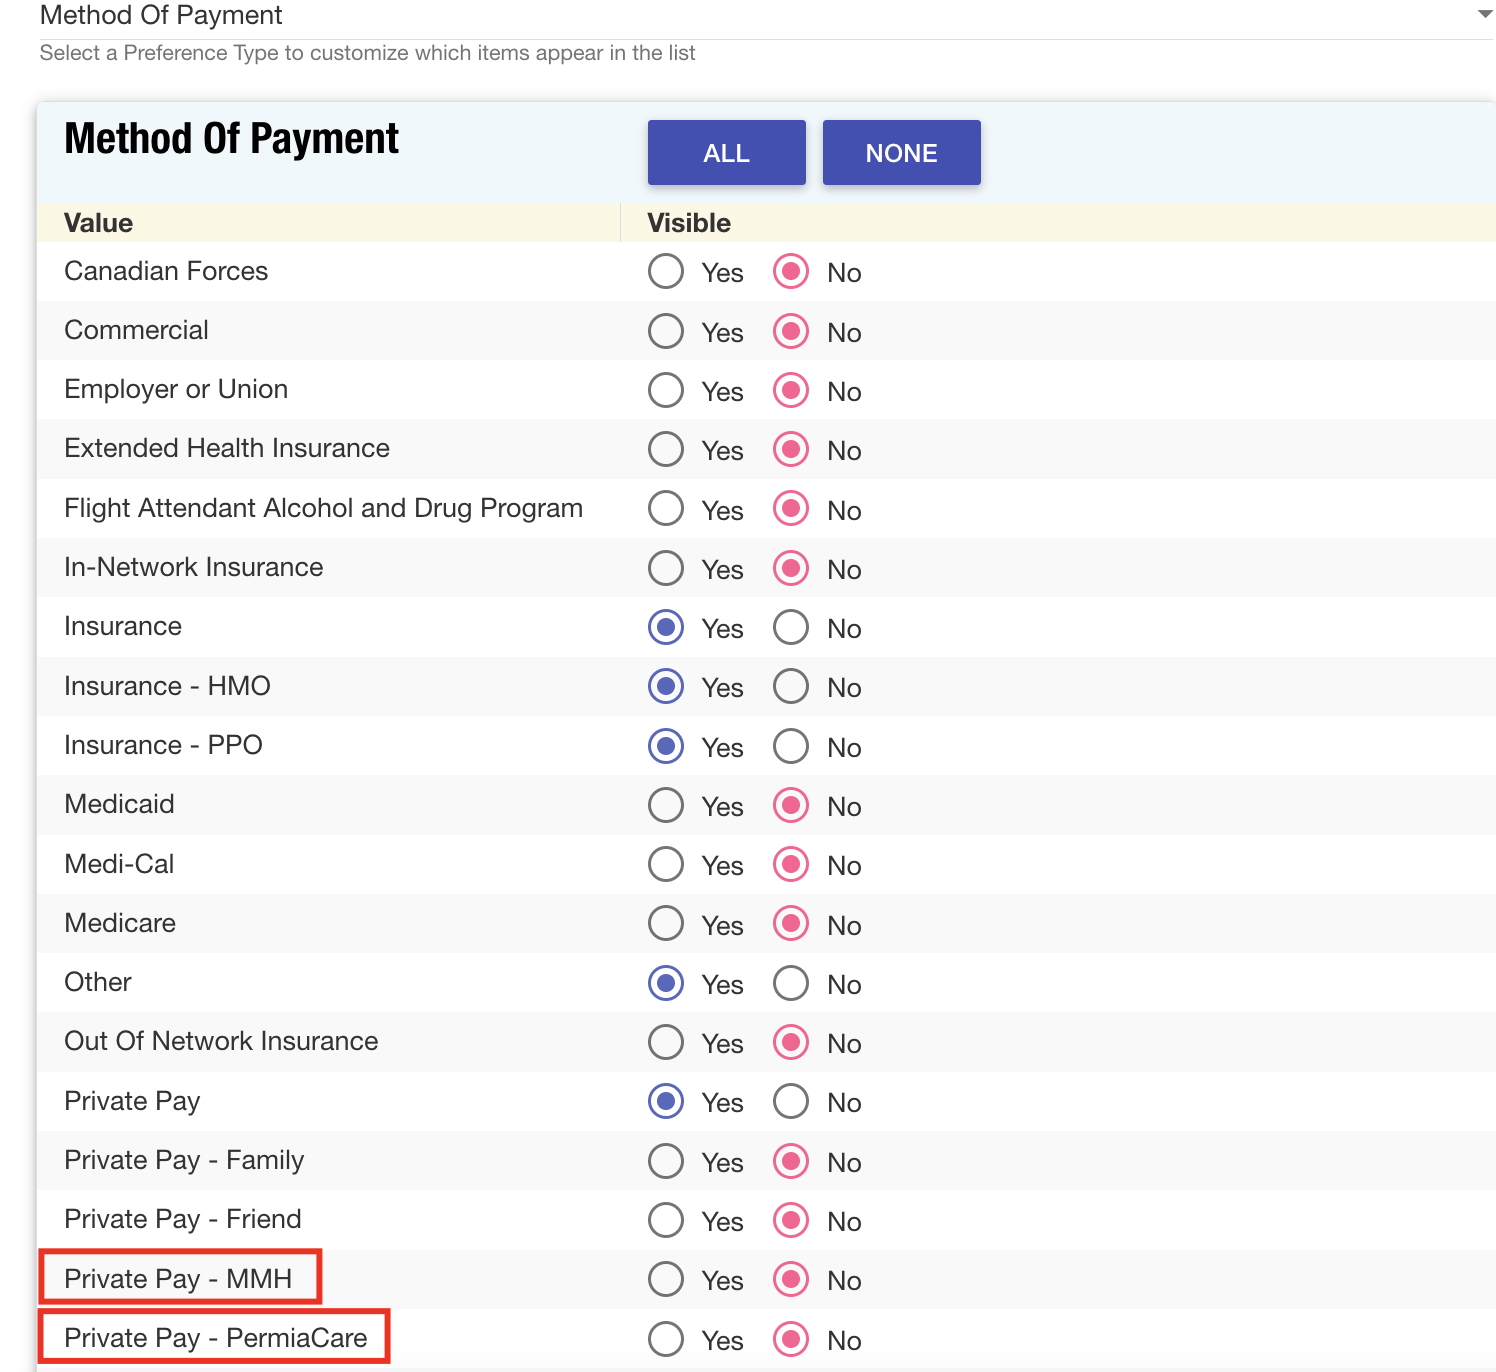1496x1372 pixels.
Task: Hide Private Pay by selecting No
Action: [791, 1102]
